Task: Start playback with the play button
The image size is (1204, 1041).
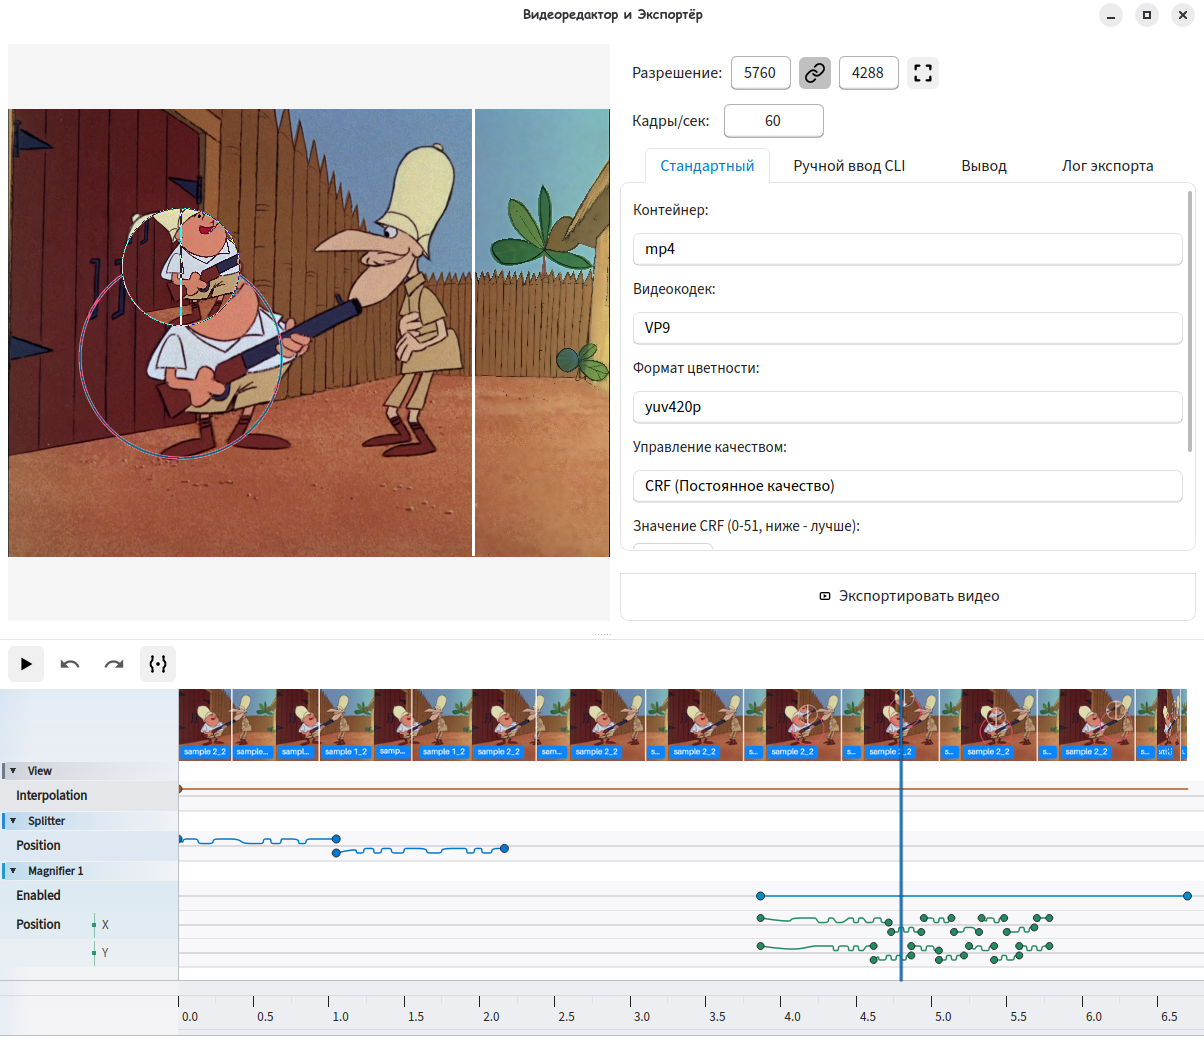Action: pos(26,664)
